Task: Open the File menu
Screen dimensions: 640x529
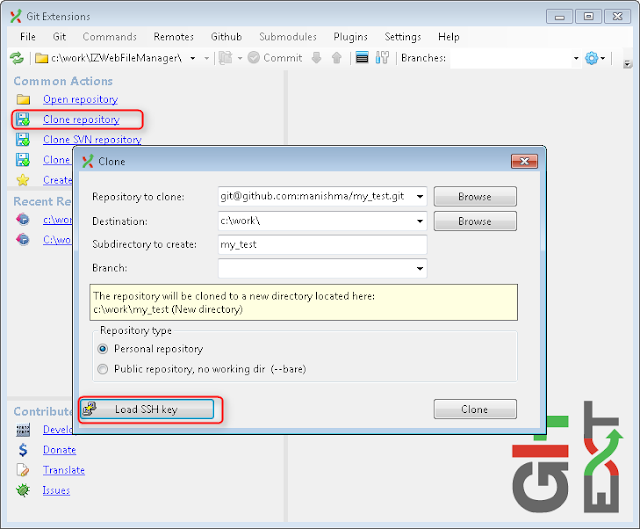Action: pyautogui.click(x=28, y=37)
